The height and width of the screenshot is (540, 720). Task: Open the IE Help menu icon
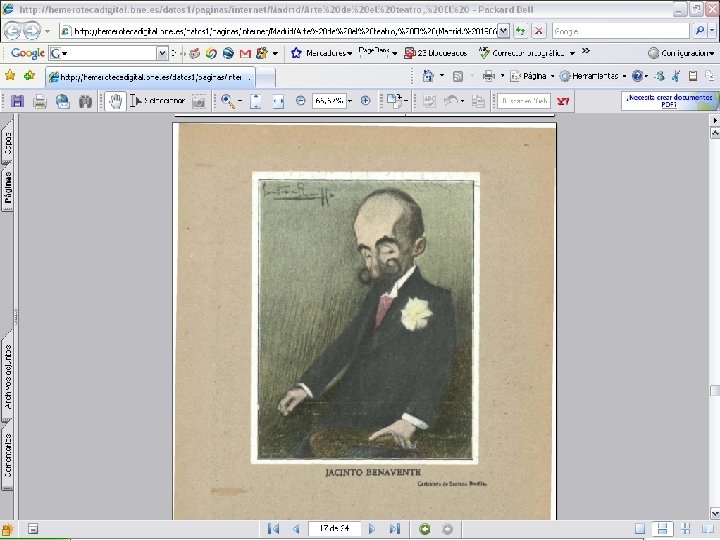(637, 76)
